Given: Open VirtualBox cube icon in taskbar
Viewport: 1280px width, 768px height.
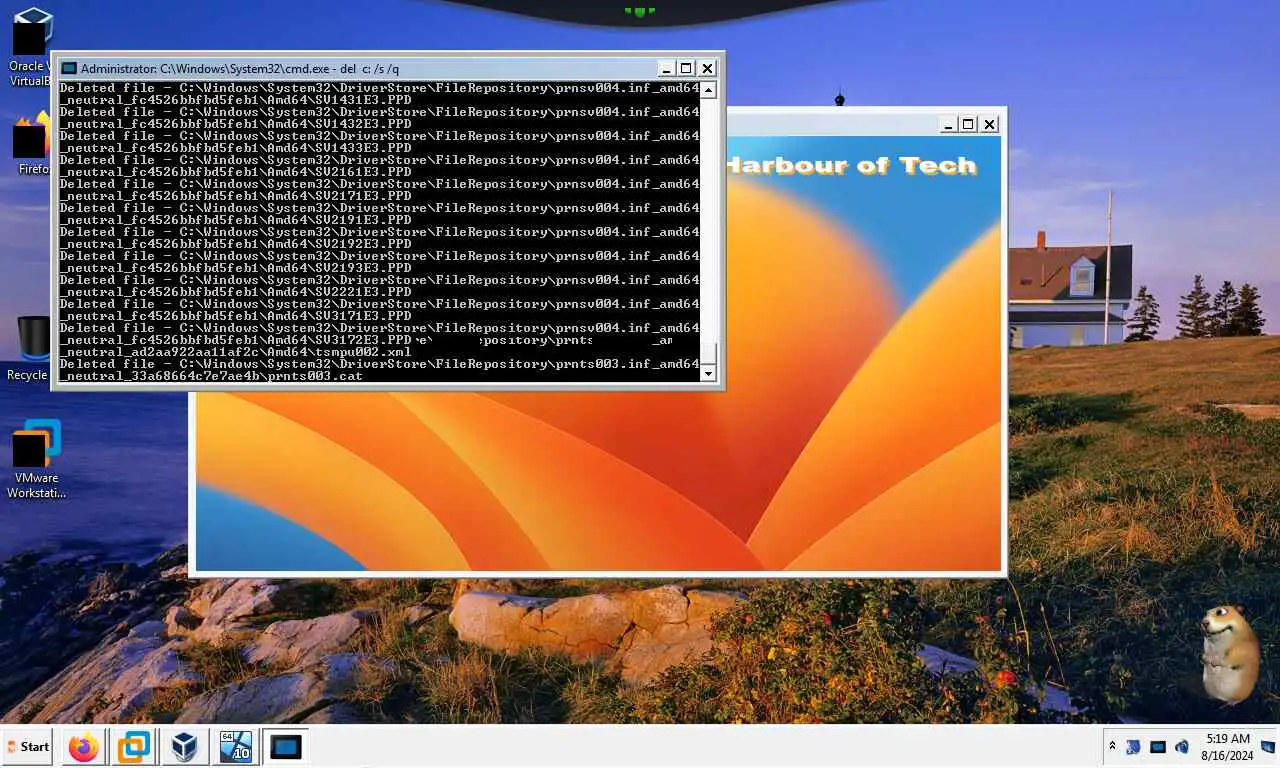Looking at the screenshot, I should point(185,747).
